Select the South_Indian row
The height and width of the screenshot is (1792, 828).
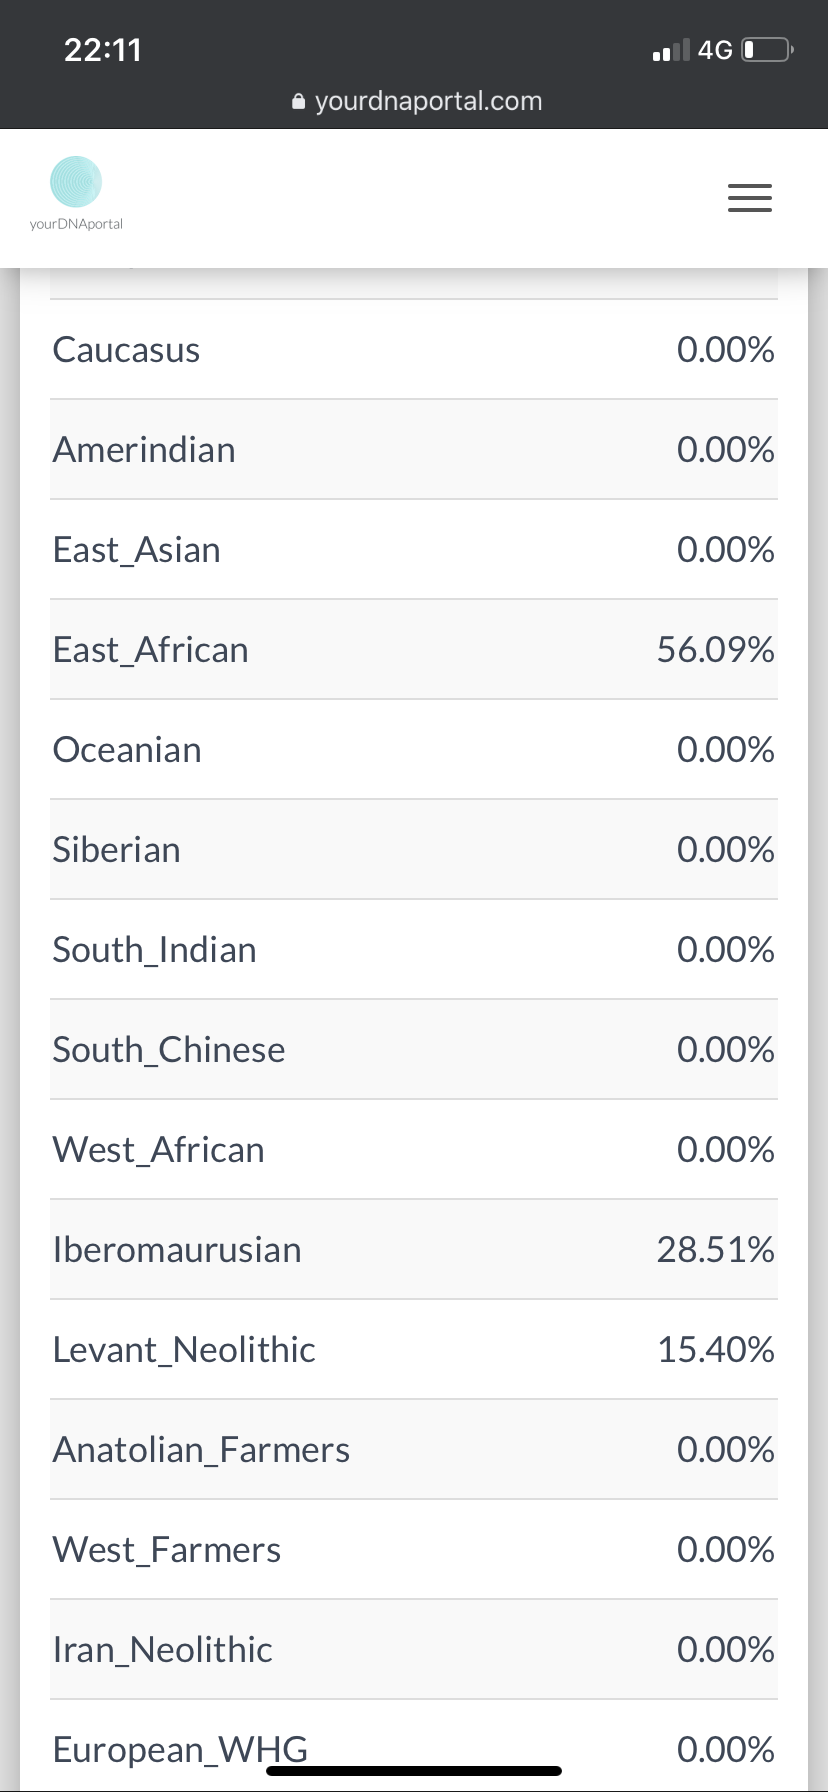click(414, 950)
